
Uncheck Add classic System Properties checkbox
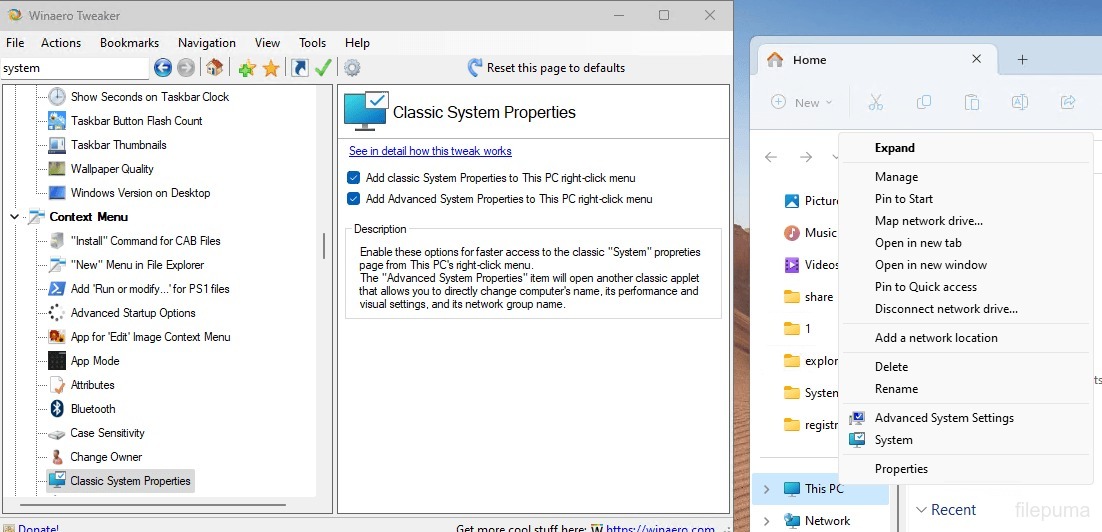pos(353,178)
